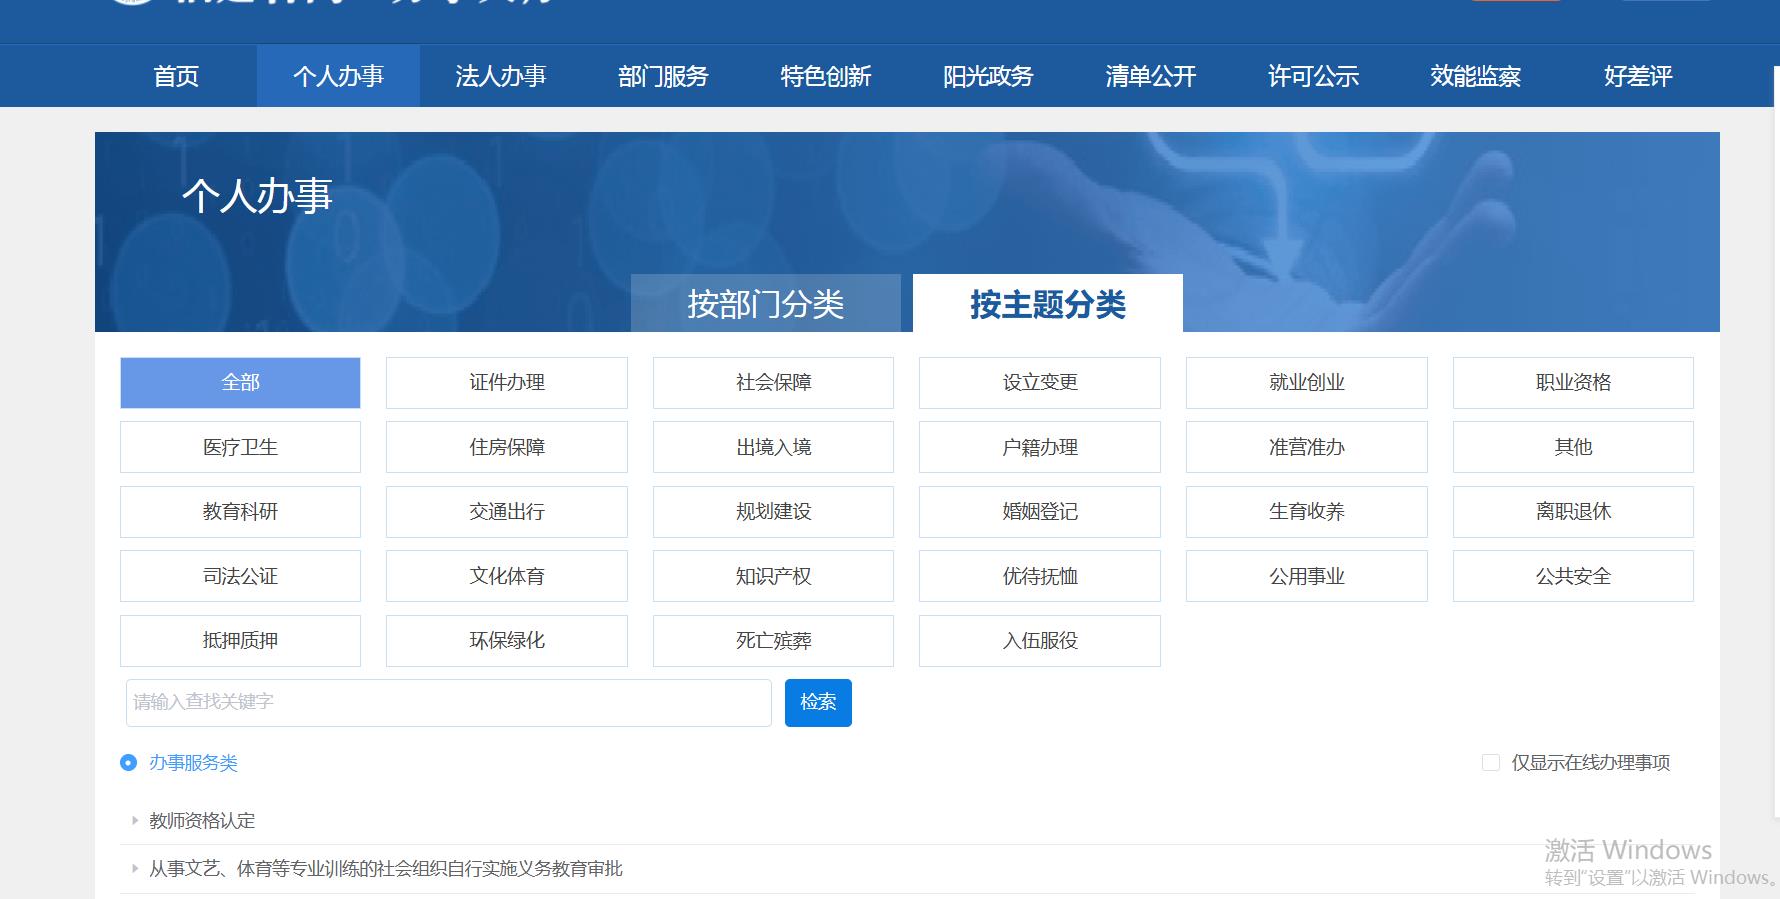Image resolution: width=1780 pixels, height=899 pixels.
Task: Open the 文化体育 category
Action: [x=507, y=576]
